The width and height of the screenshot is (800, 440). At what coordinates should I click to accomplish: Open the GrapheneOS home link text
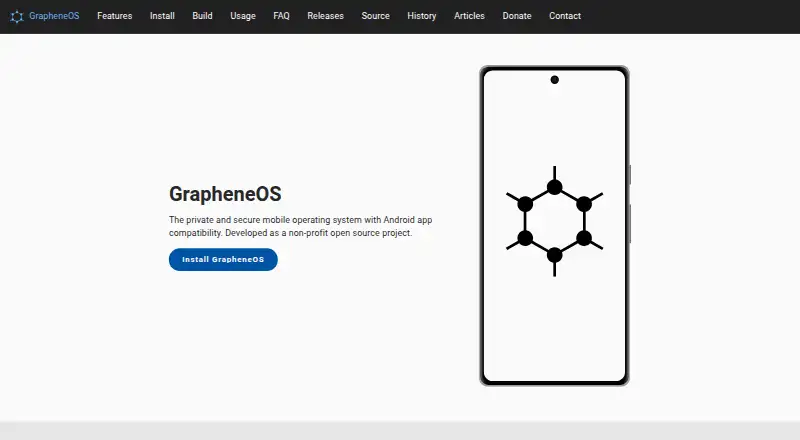[54, 16]
